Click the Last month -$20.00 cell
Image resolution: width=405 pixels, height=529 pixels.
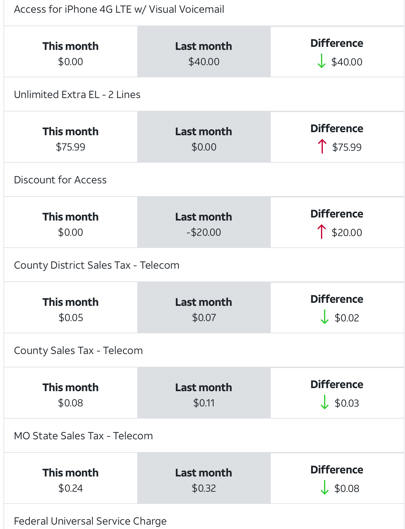(x=204, y=222)
